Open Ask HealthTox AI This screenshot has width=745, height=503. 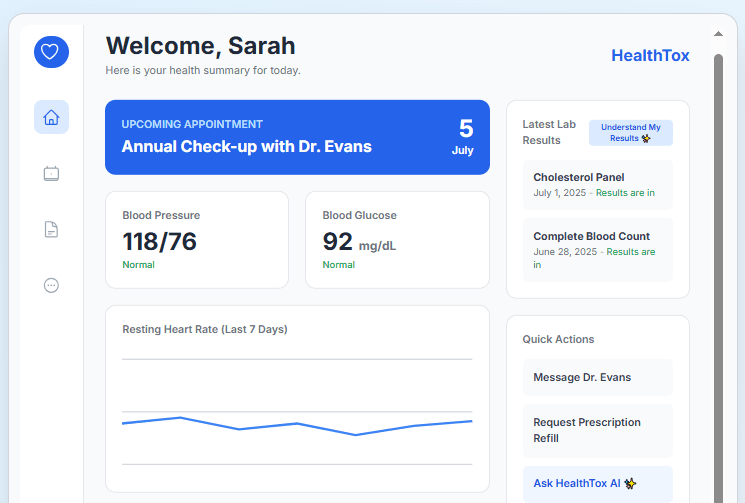click(598, 484)
